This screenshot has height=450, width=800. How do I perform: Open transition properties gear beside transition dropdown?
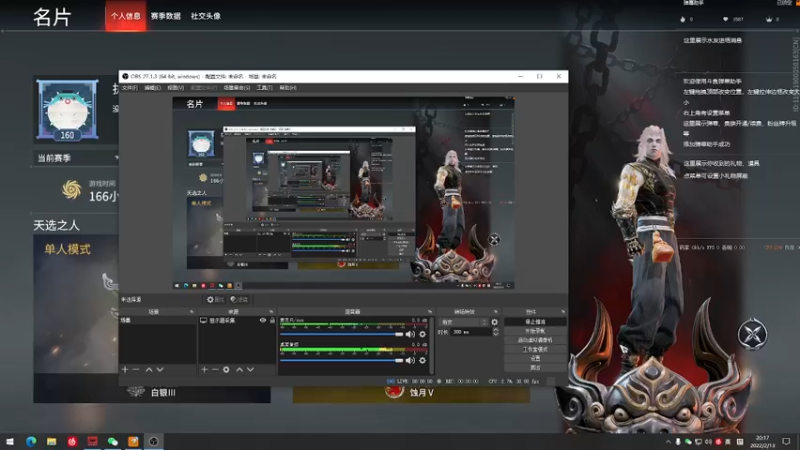pos(494,322)
